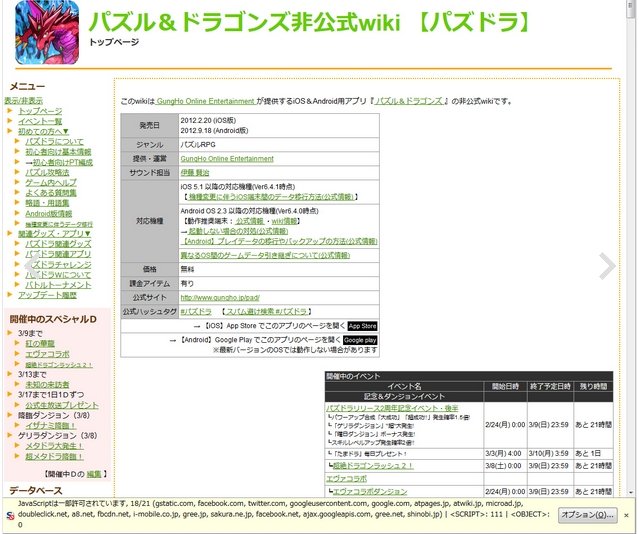The image size is (639, 534).
Task: Open イザナミ降臨！ link
Action: coord(51,426)
